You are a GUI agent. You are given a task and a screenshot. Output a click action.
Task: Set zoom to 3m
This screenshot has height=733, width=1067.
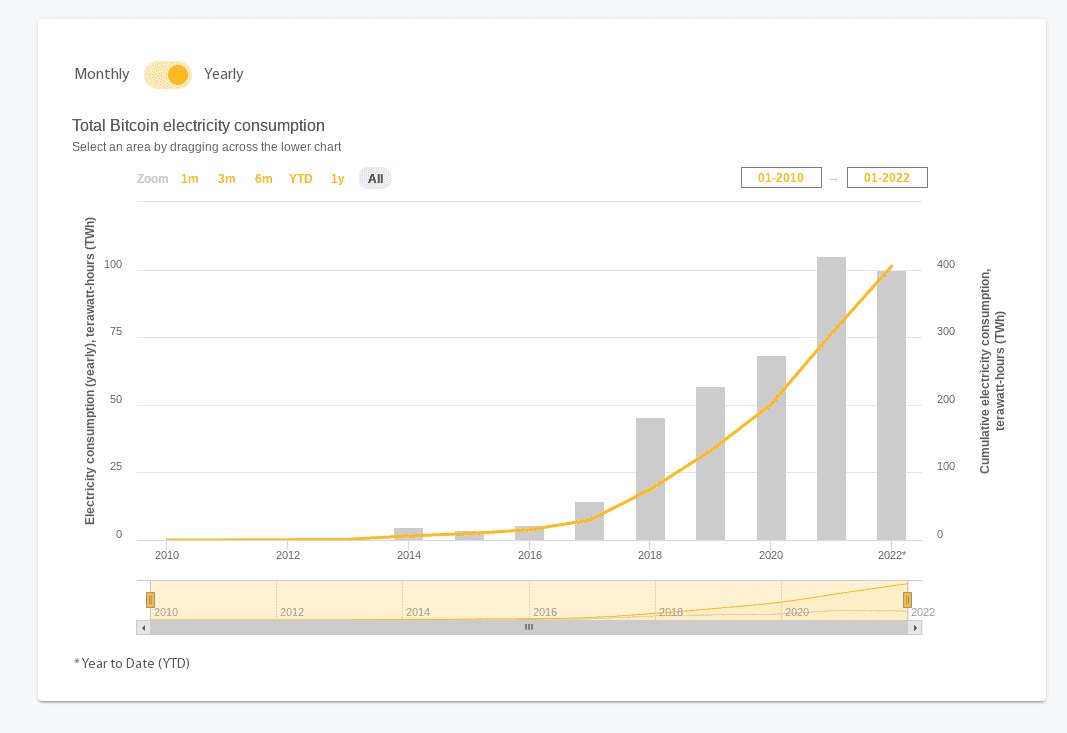point(227,179)
